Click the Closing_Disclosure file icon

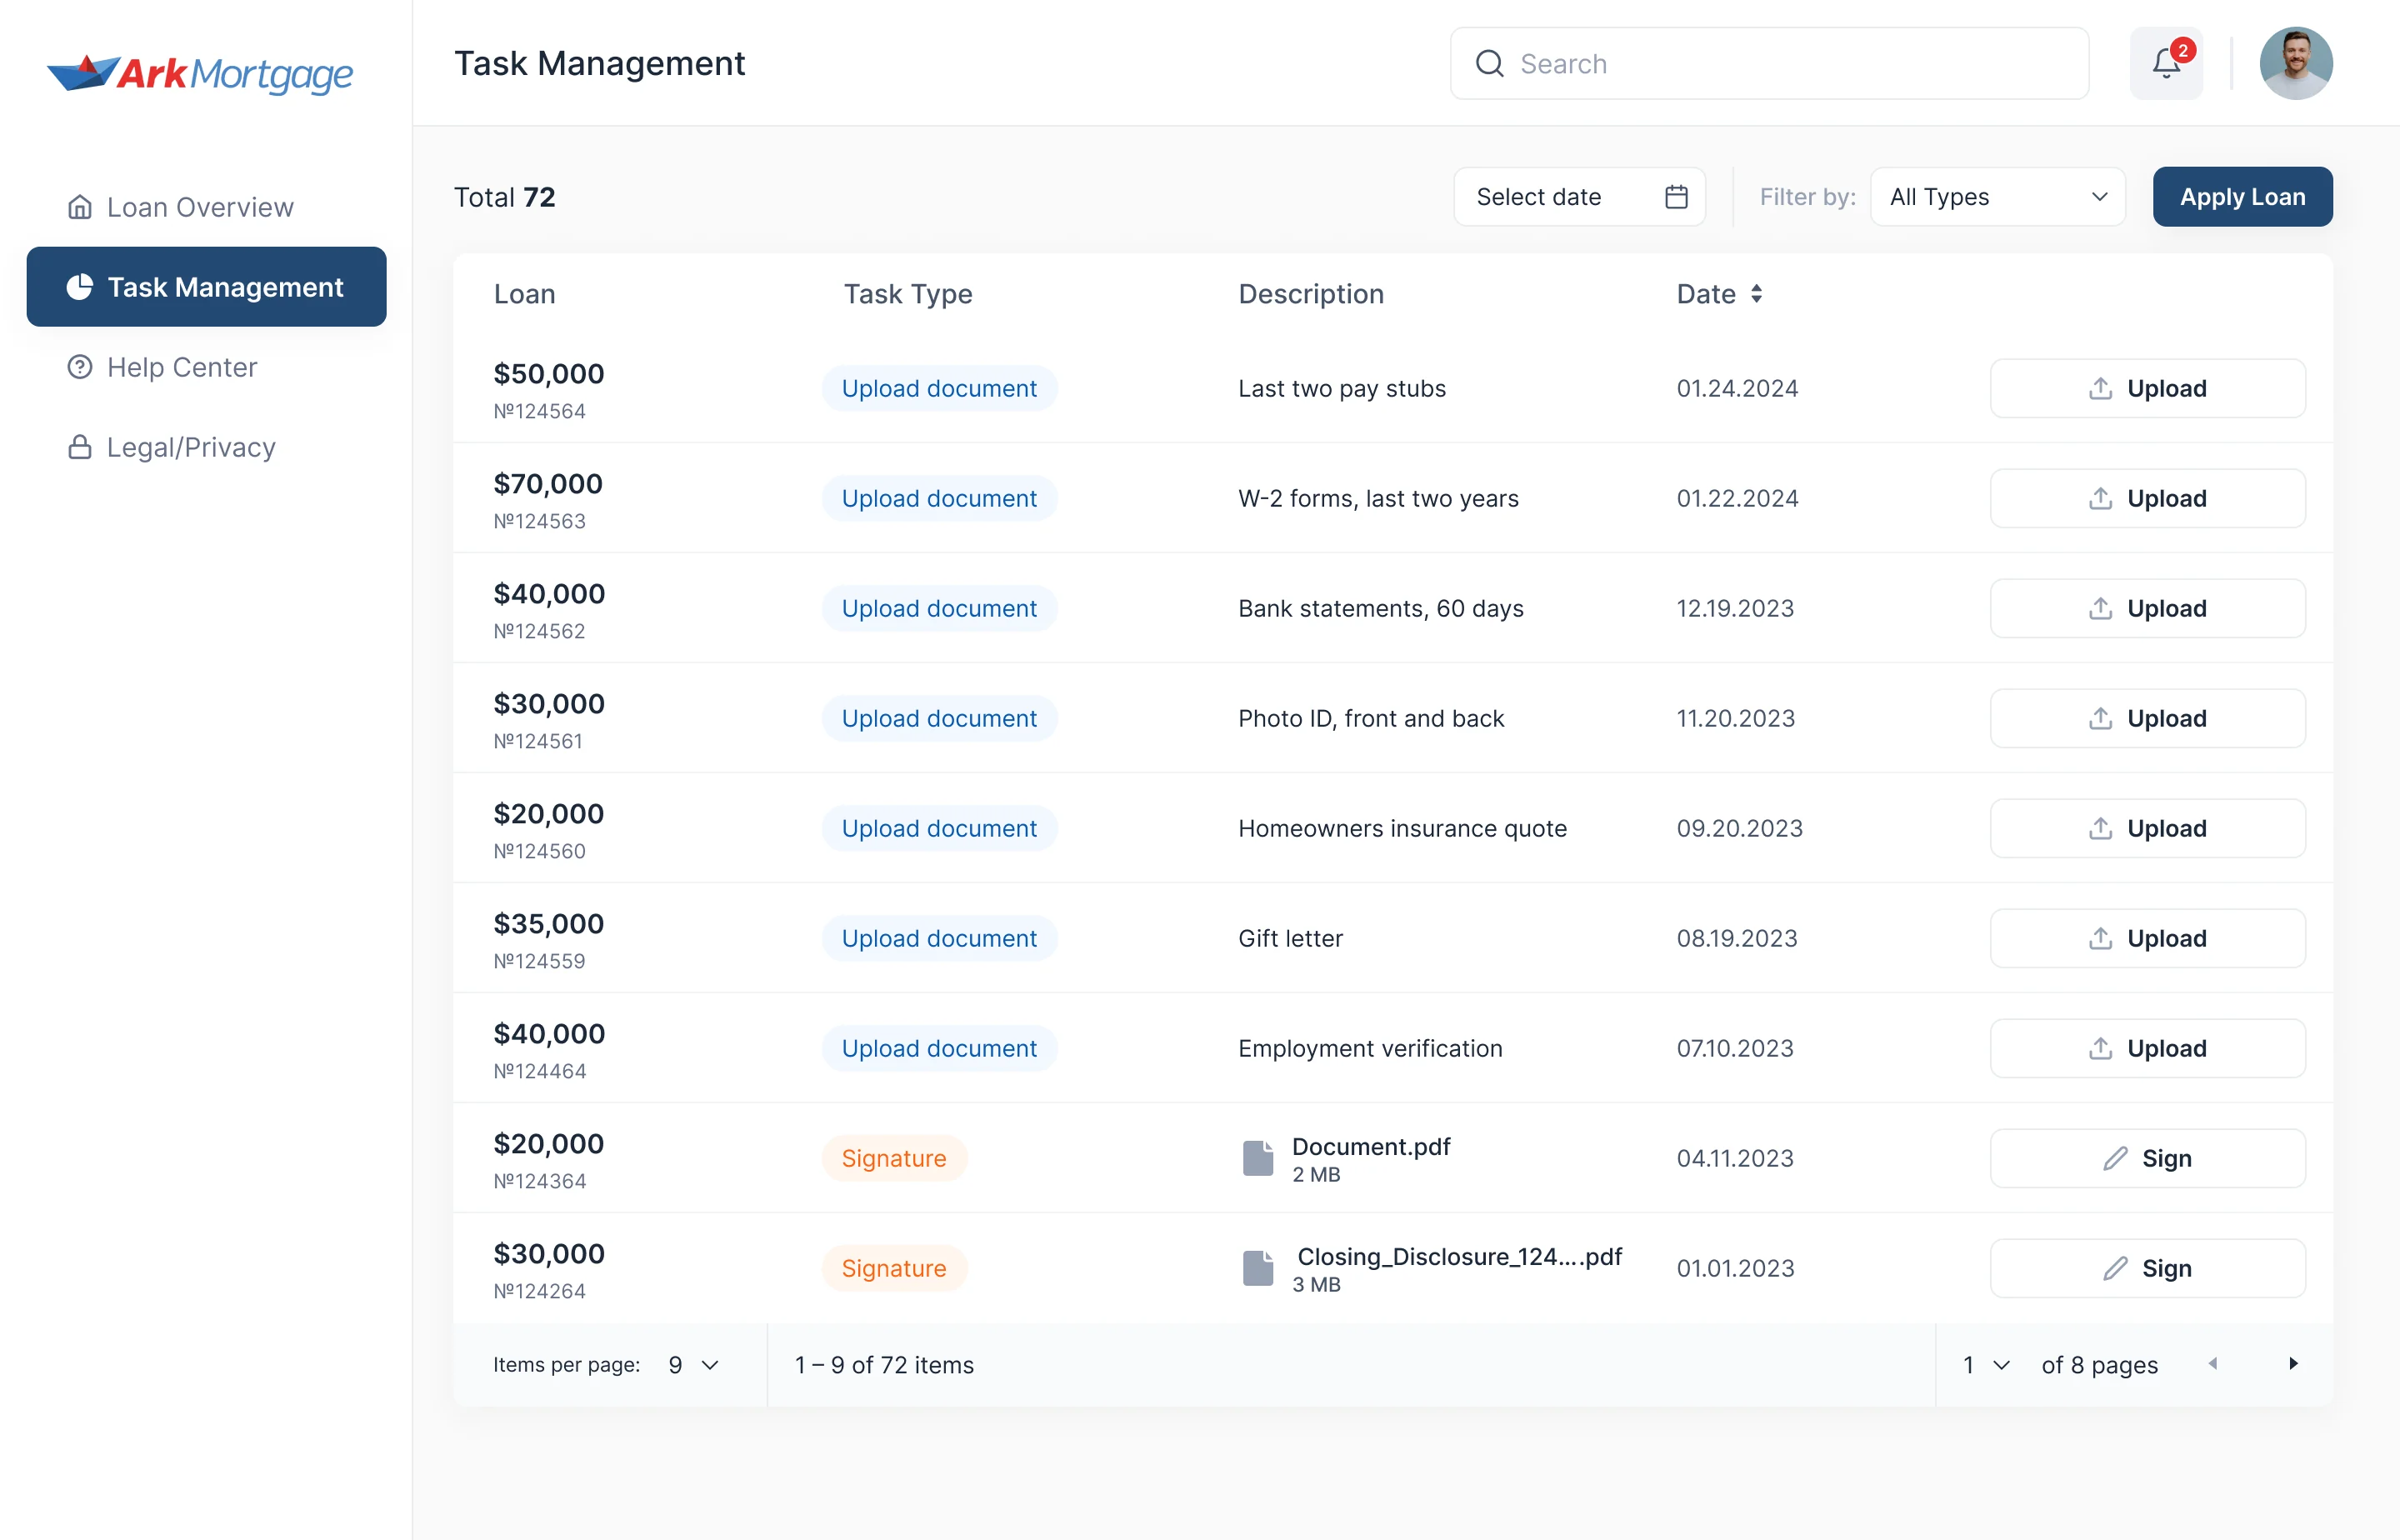1258,1268
